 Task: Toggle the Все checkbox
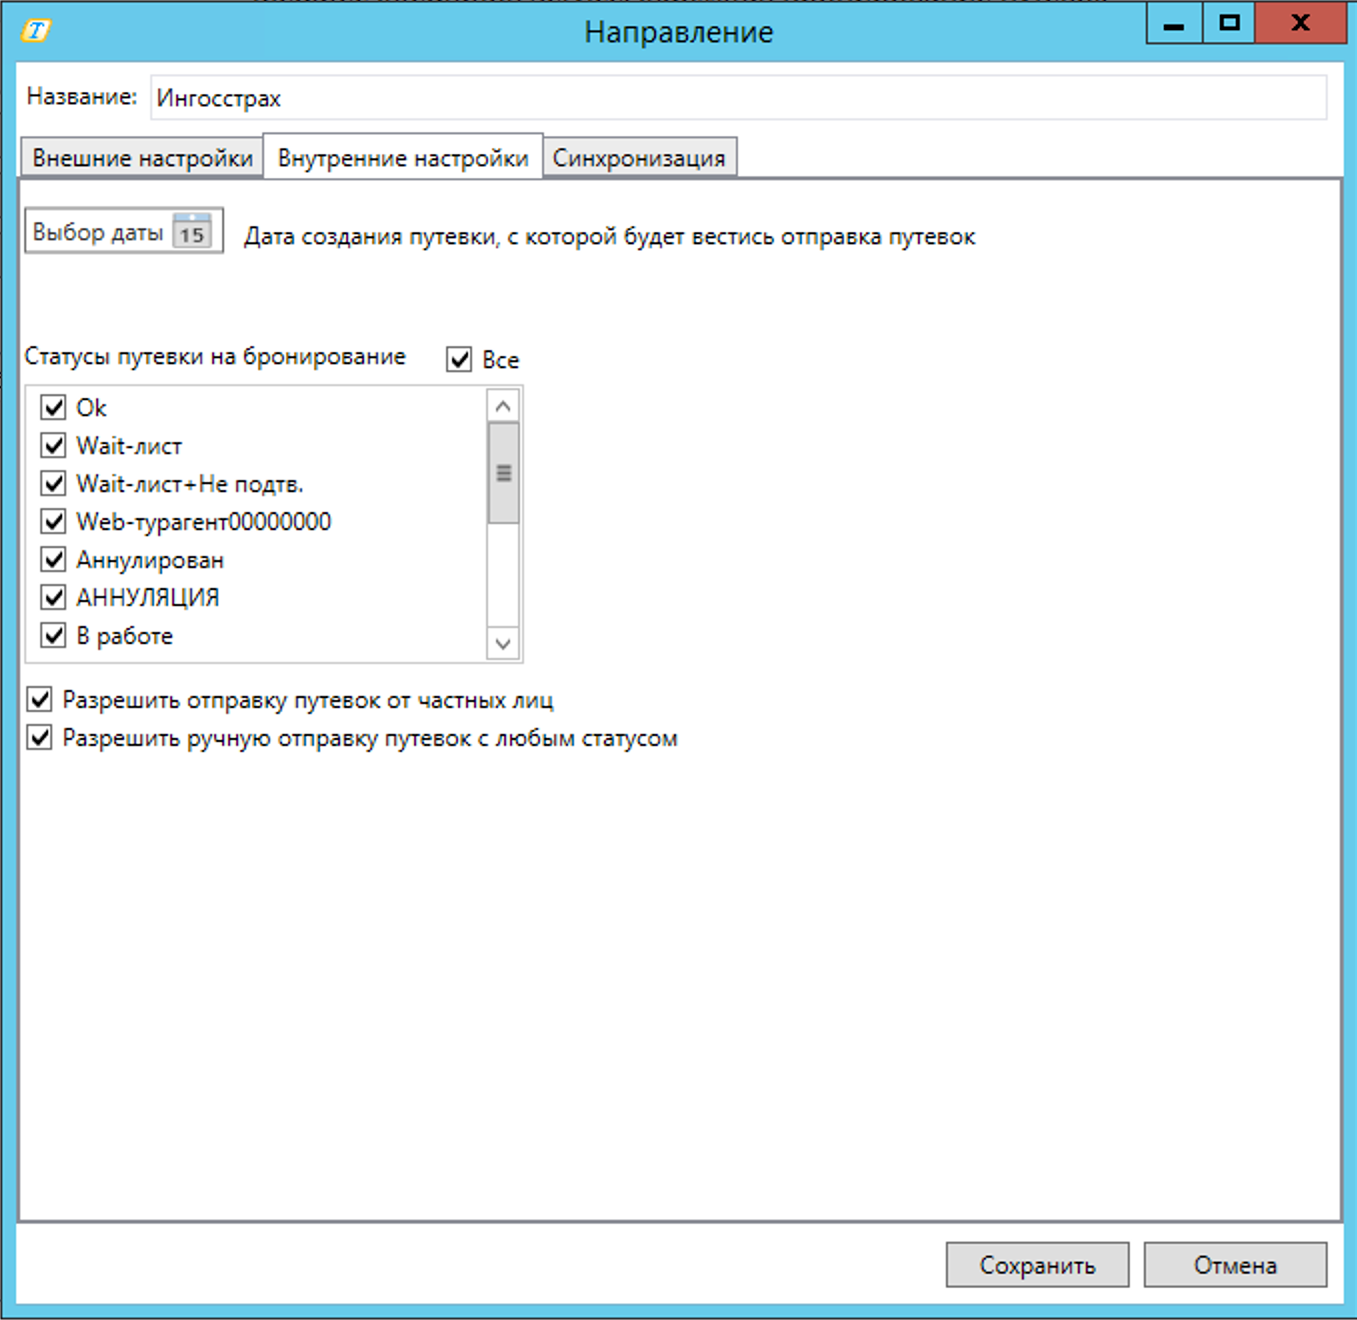coord(459,360)
